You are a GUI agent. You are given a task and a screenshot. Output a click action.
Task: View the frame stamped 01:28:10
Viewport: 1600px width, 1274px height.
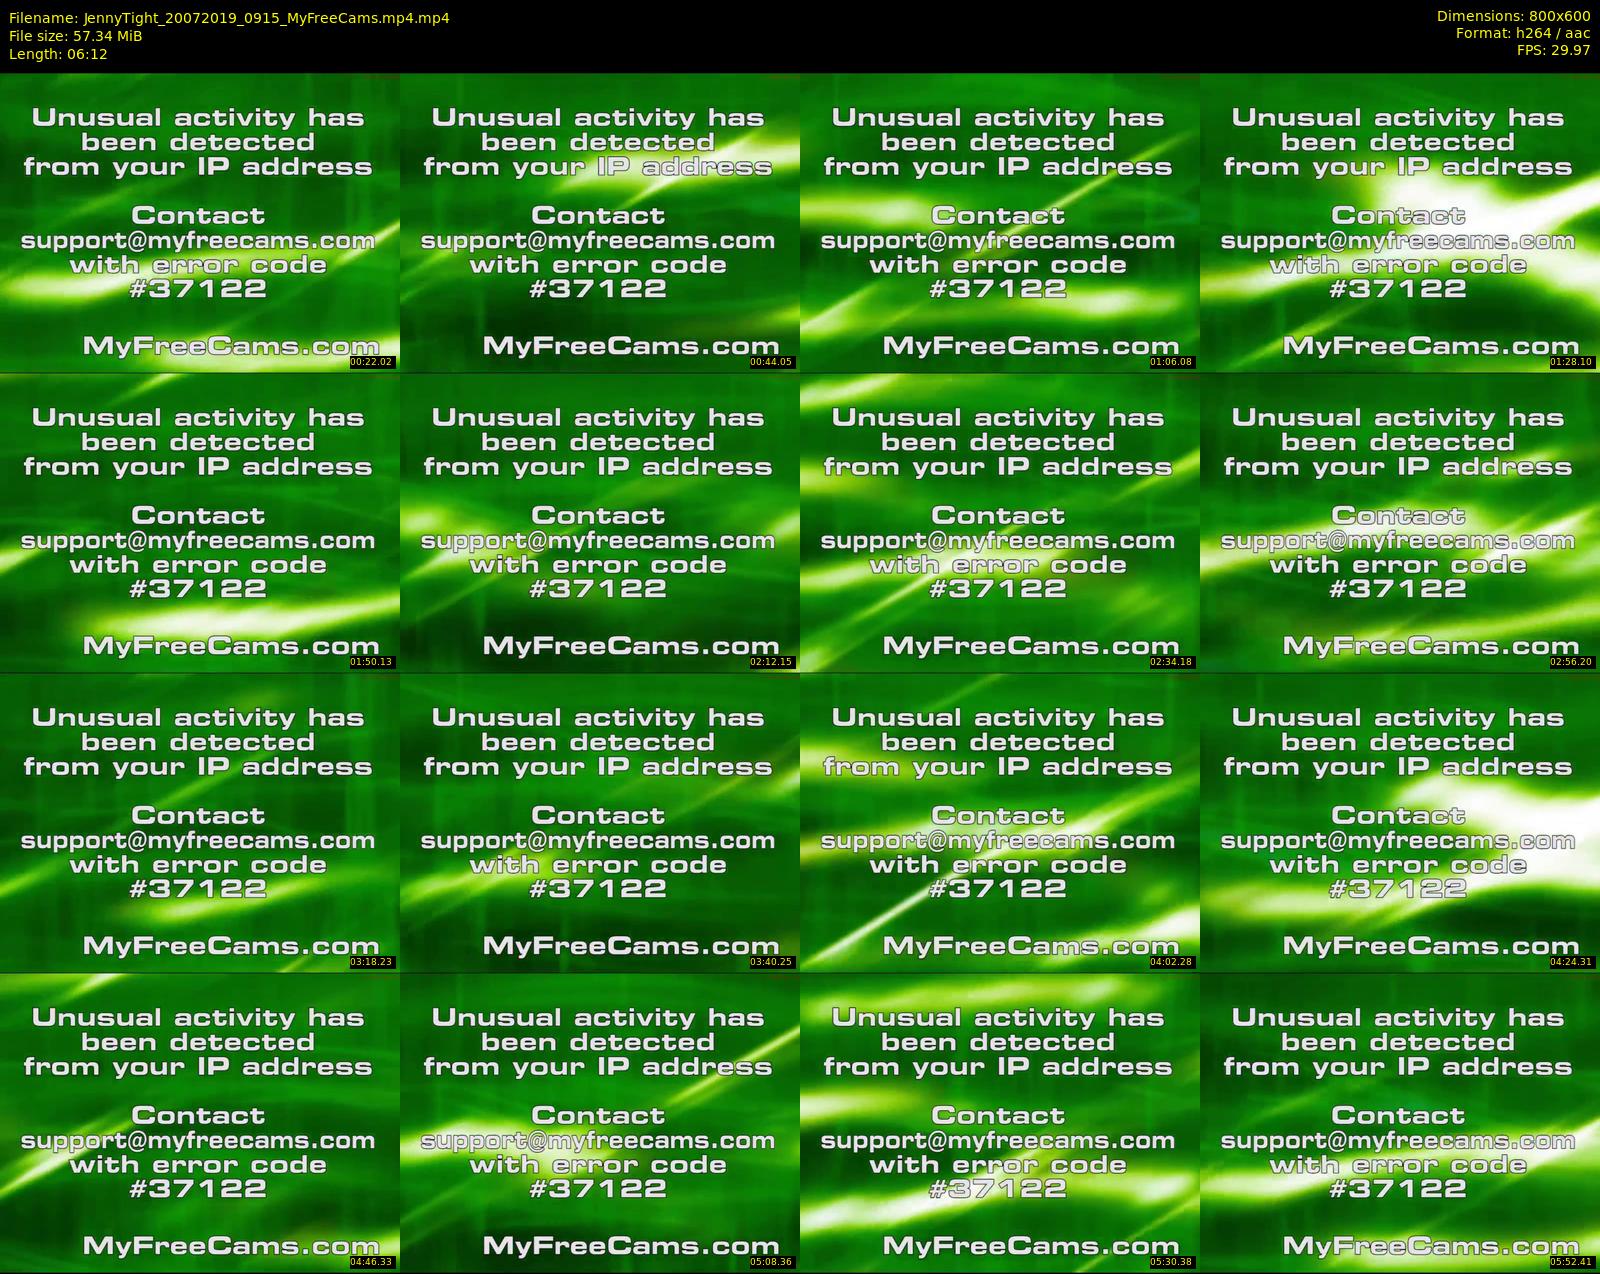click(1400, 222)
